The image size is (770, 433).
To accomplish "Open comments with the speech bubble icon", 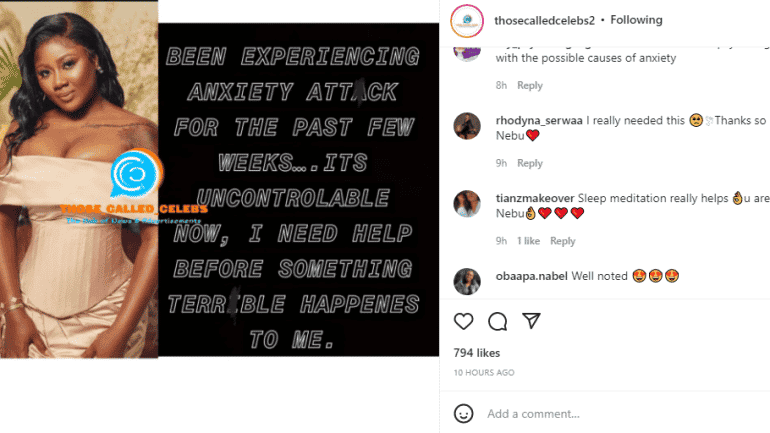I will [x=497, y=322].
